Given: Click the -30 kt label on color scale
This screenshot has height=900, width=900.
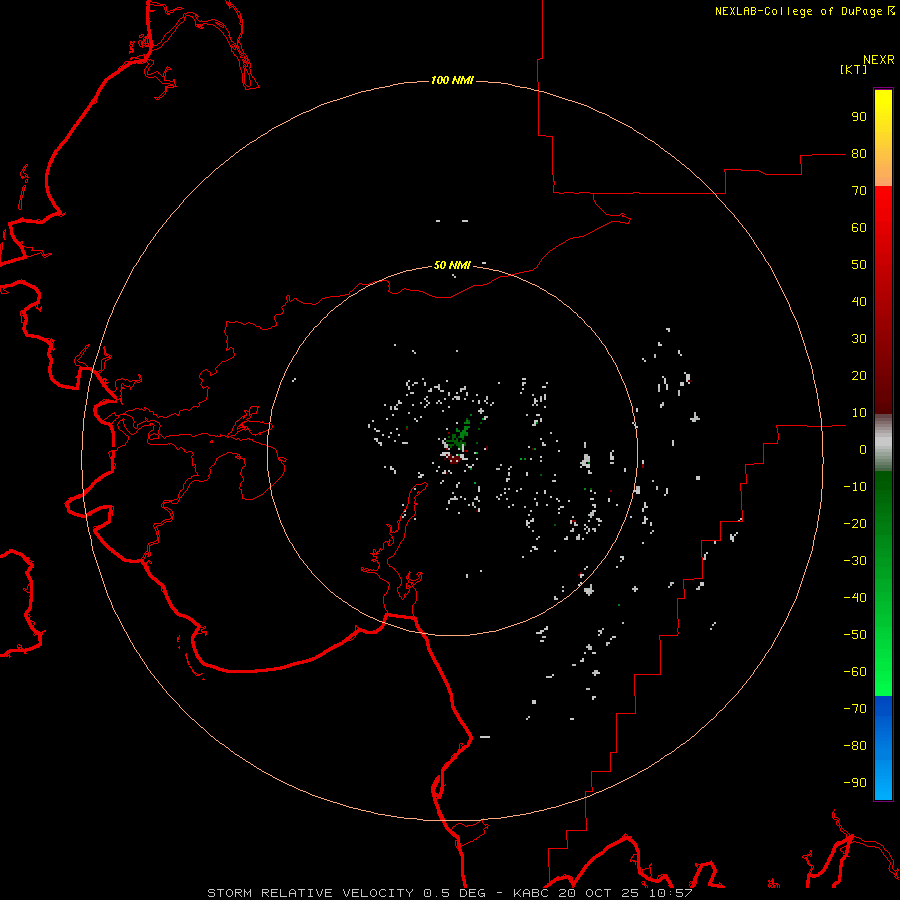Looking at the screenshot, I should coord(855,561).
